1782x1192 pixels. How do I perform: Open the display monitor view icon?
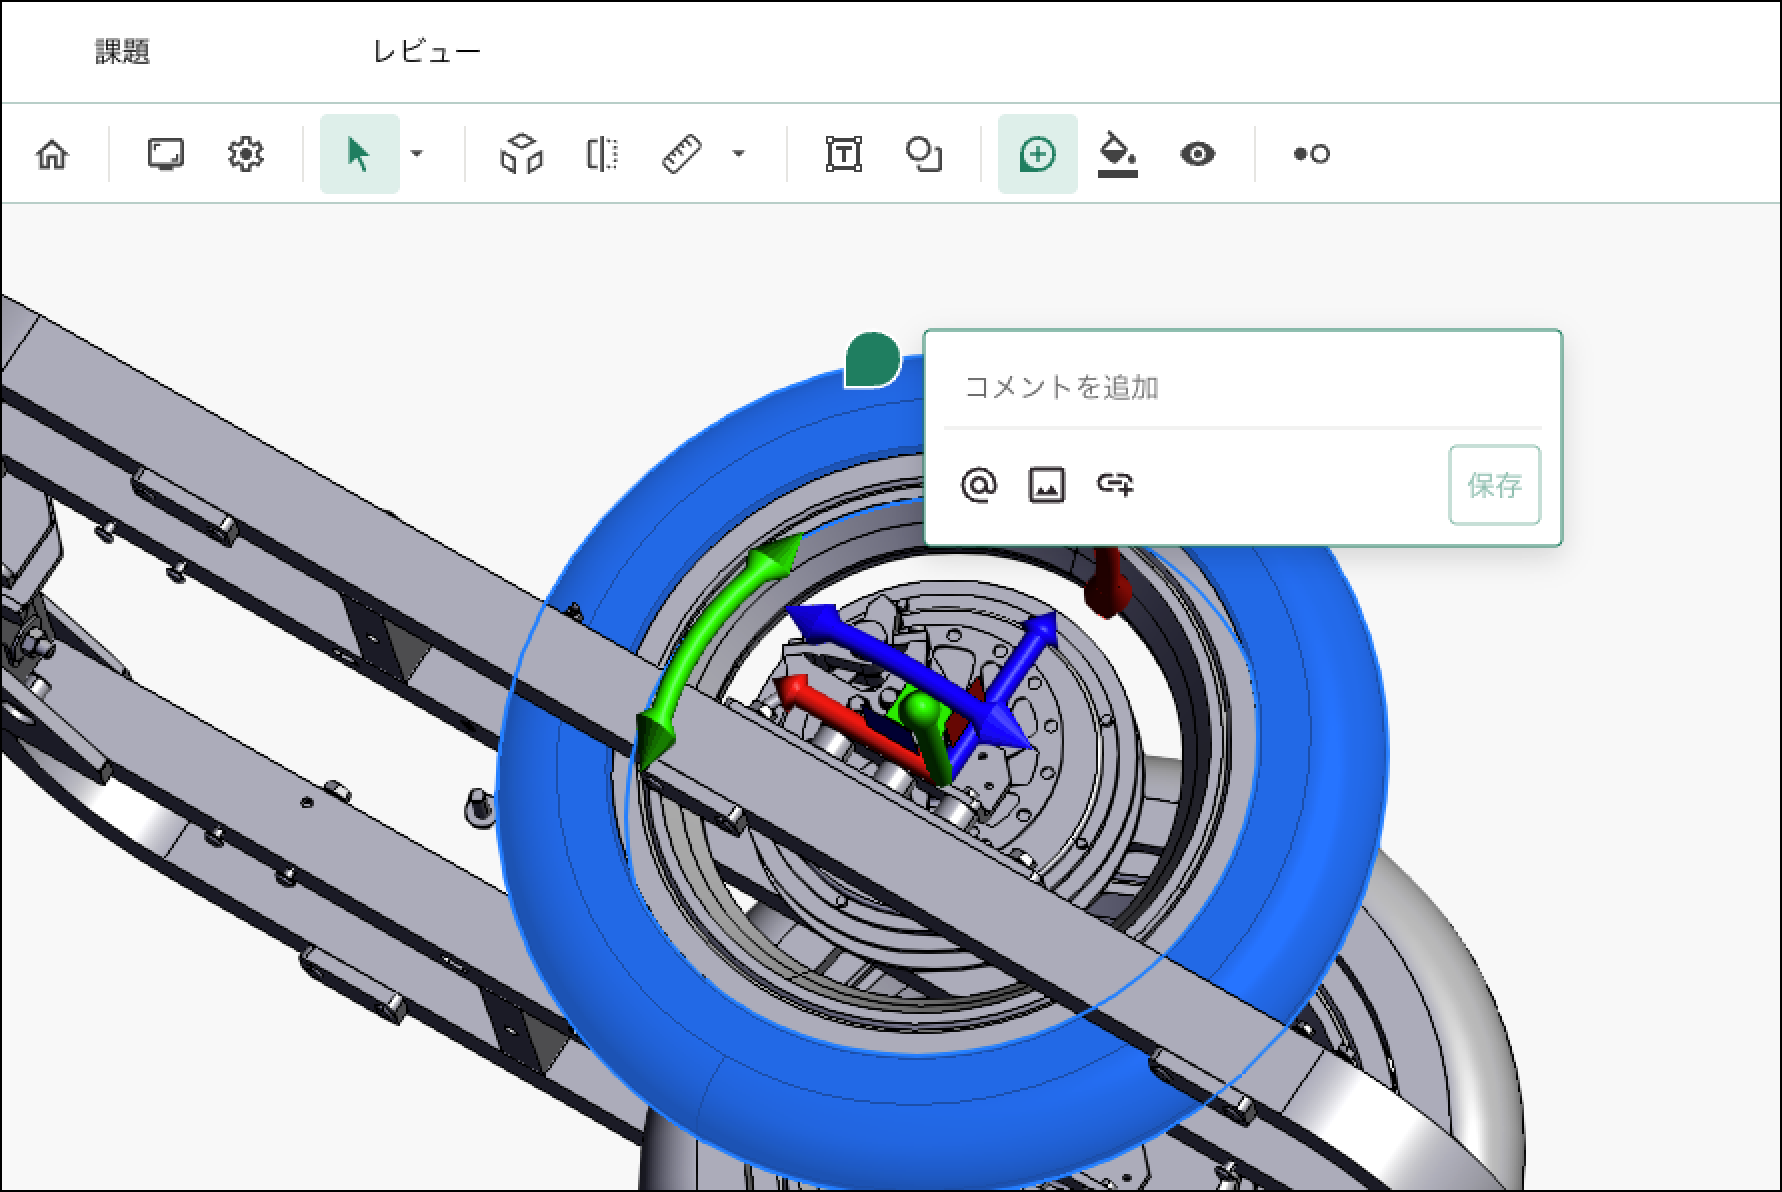[165, 154]
